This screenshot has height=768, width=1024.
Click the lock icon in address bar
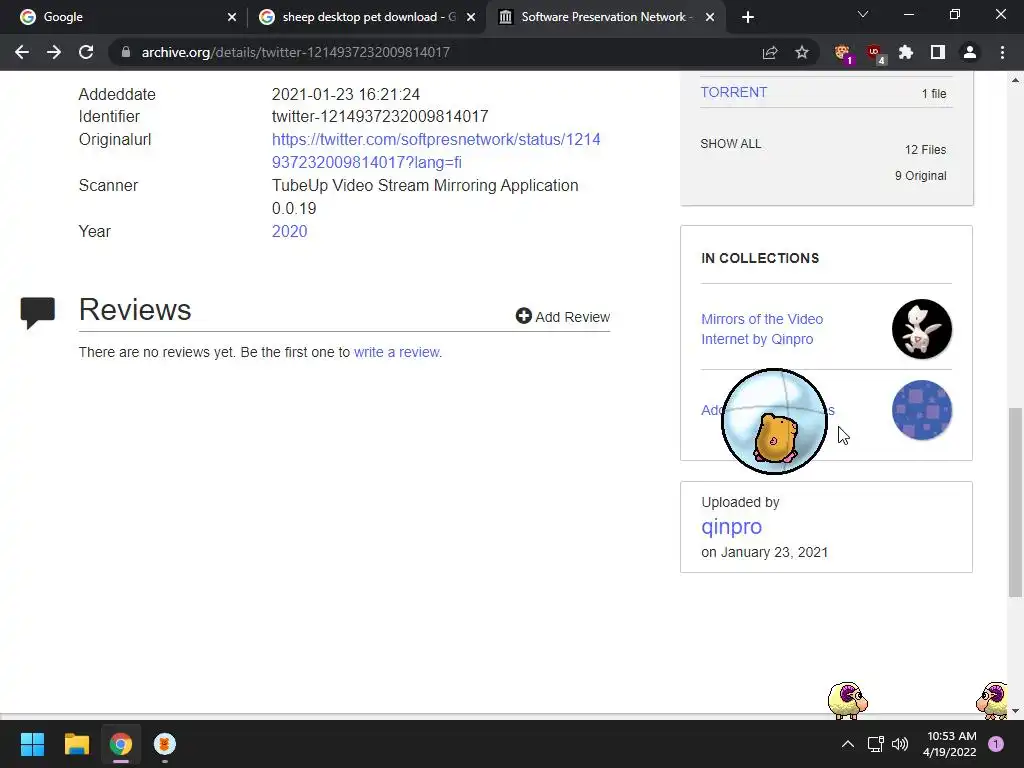tap(126, 52)
